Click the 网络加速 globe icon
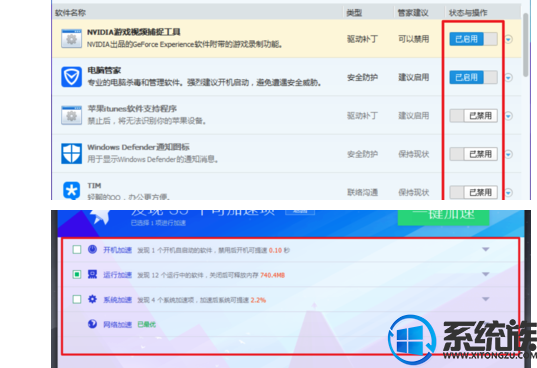 92,324
